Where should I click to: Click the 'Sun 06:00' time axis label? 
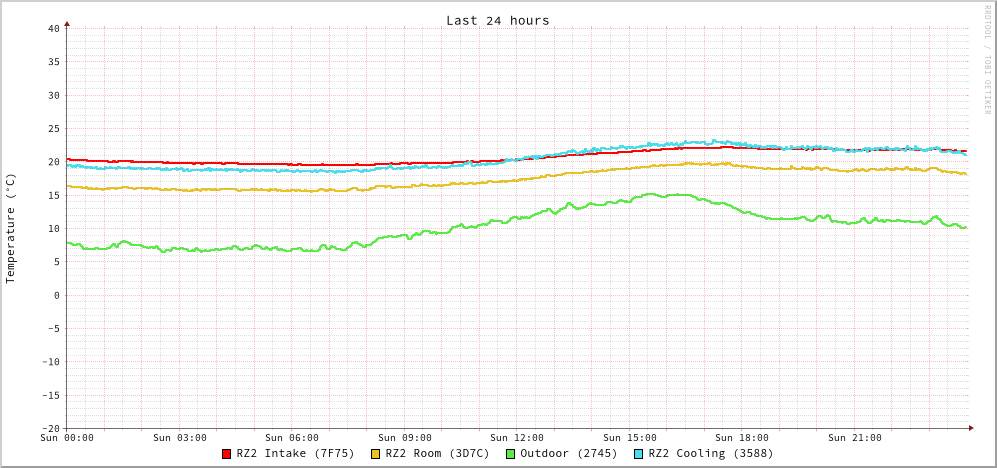[292, 438]
